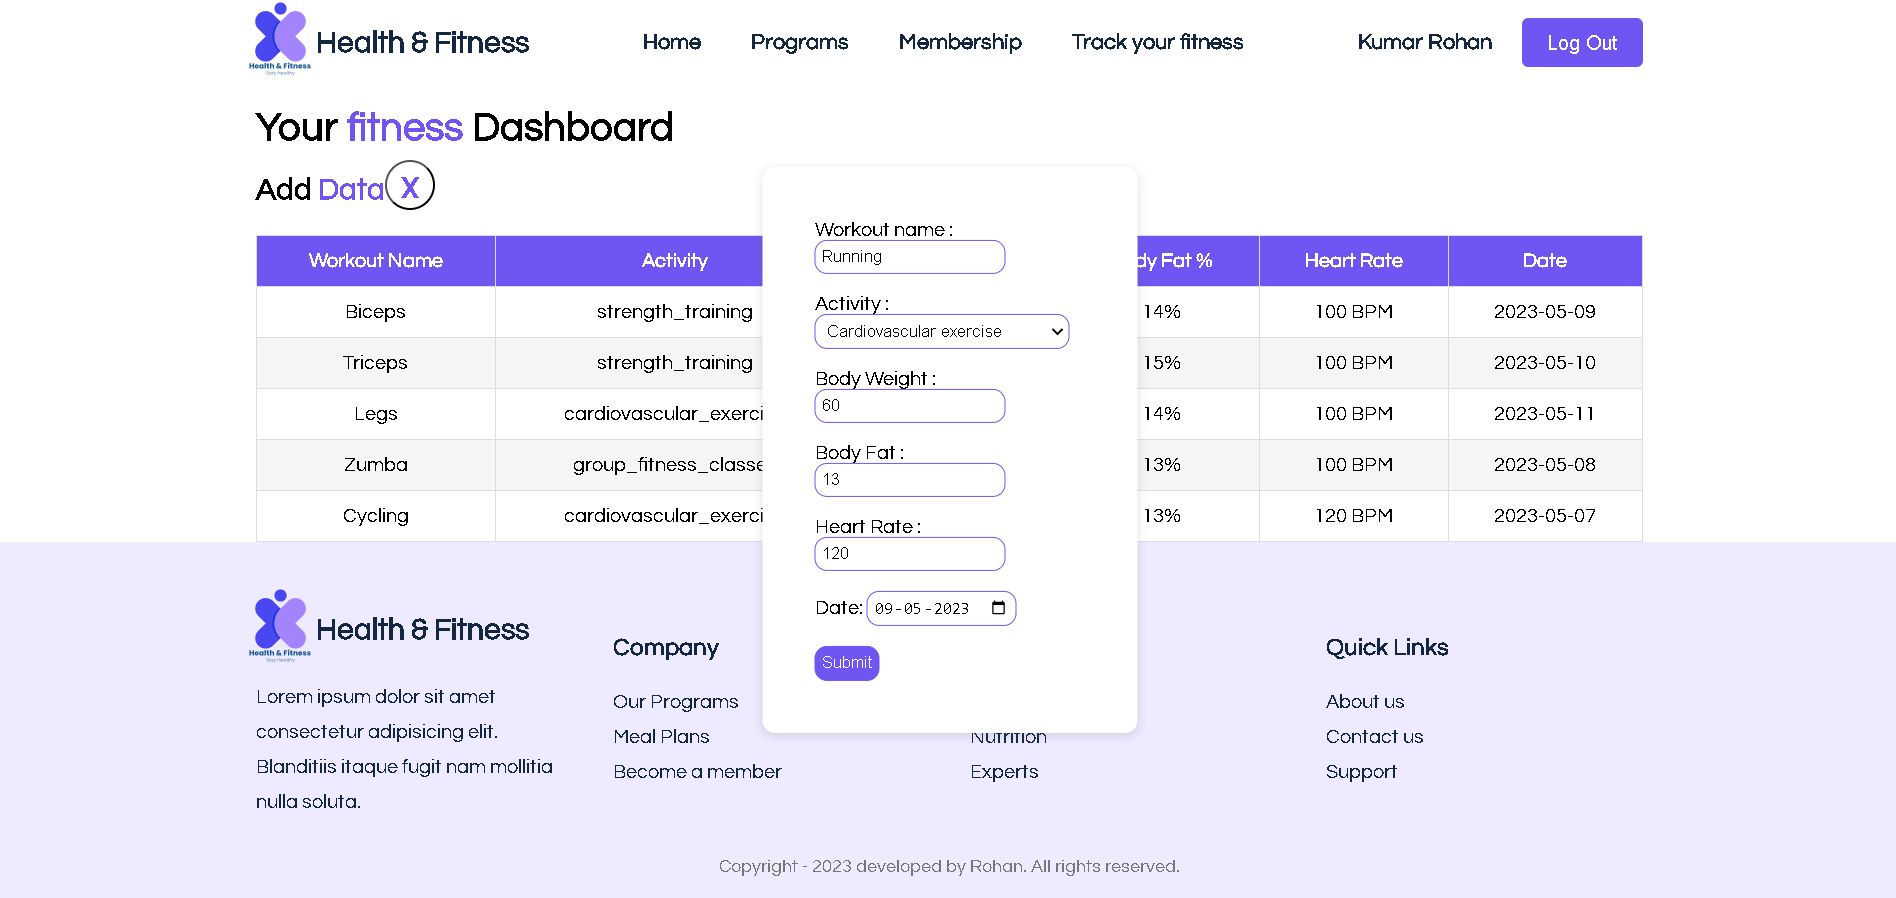Log Out of the account
This screenshot has height=898, width=1896.
coord(1582,43)
